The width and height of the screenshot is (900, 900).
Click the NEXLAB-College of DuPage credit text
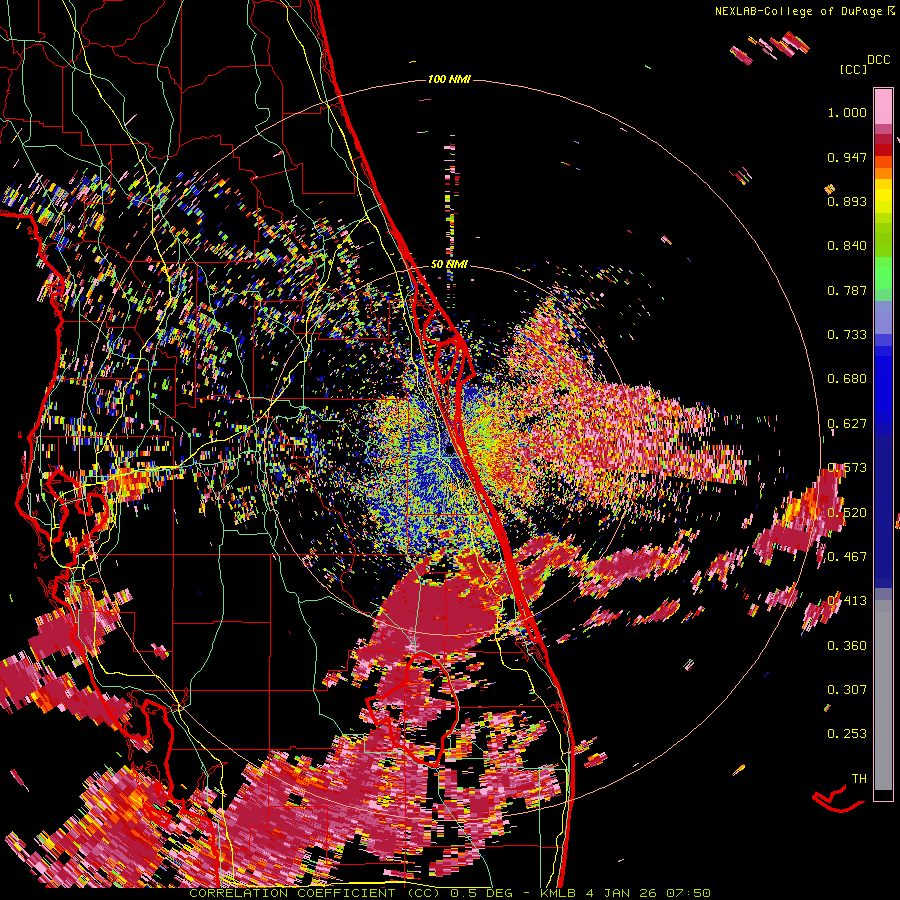[798, 11]
